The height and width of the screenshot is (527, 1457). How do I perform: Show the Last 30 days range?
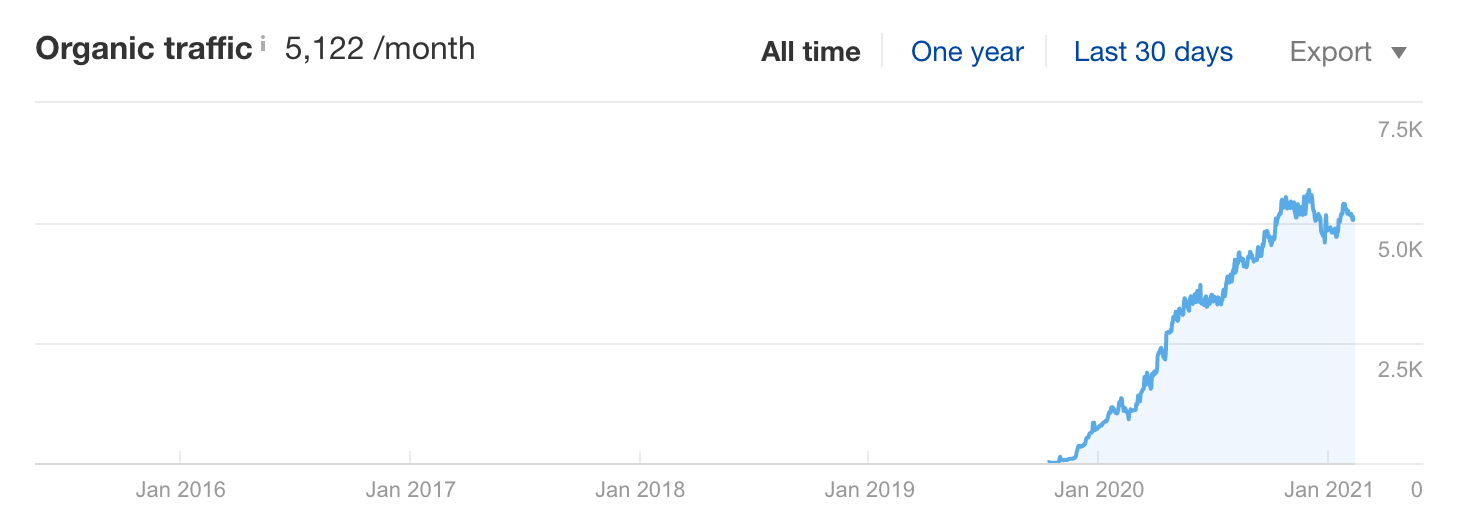tap(1153, 52)
